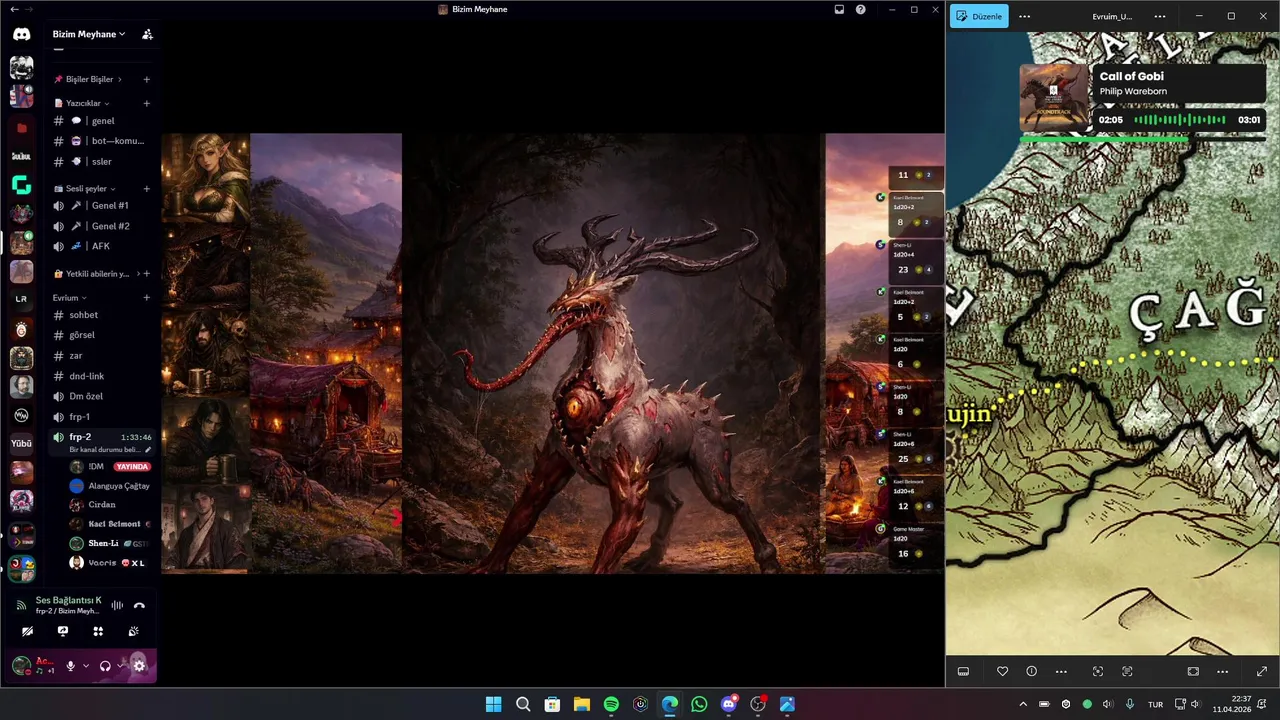Toggle the filmstrip icon in Photos
The width and height of the screenshot is (1280, 720).
(x=963, y=671)
